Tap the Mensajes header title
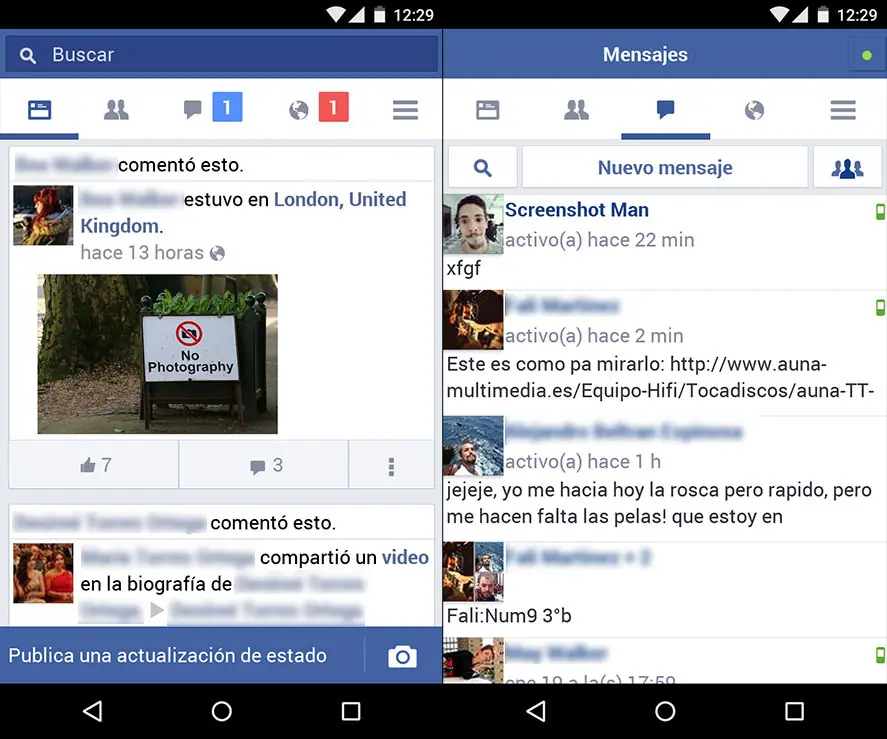This screenshot has height=739, width=887. tap(645, 54)
